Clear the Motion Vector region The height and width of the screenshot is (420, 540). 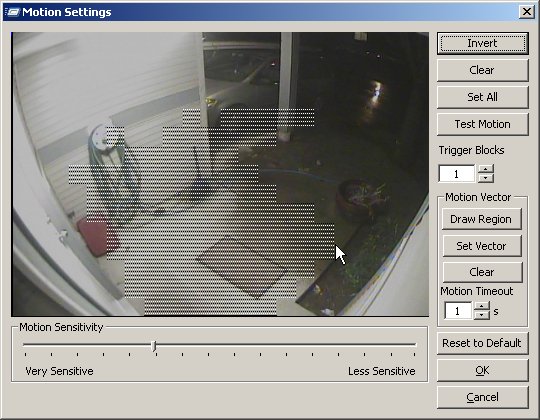pyautogui.click(x=481, y=272)
